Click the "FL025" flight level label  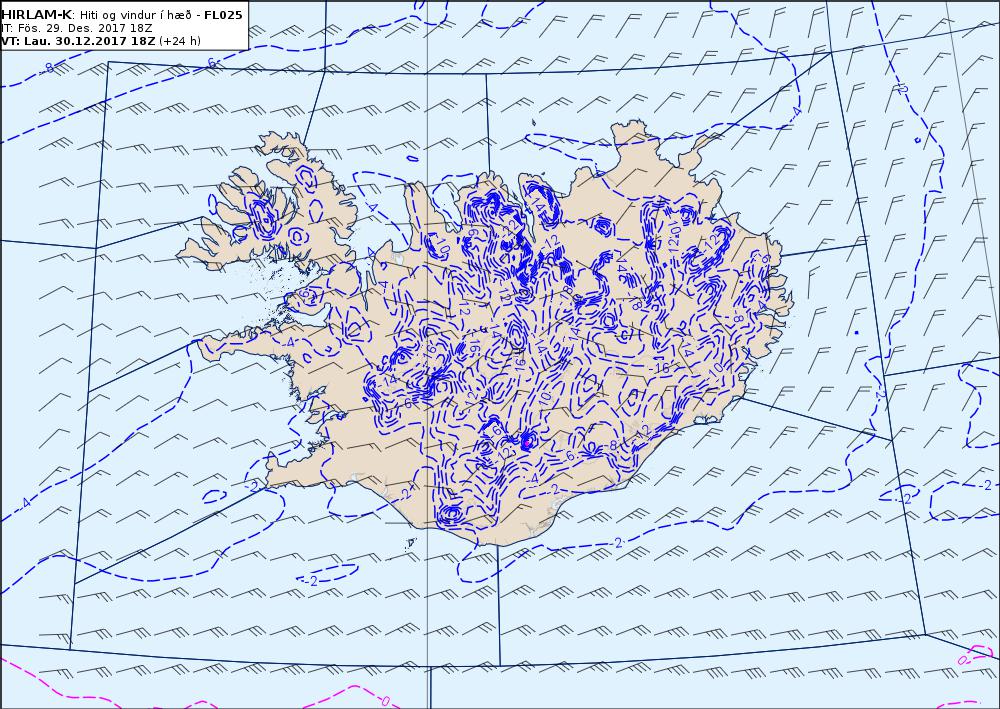pyautogui.click(x=223, y=15)
